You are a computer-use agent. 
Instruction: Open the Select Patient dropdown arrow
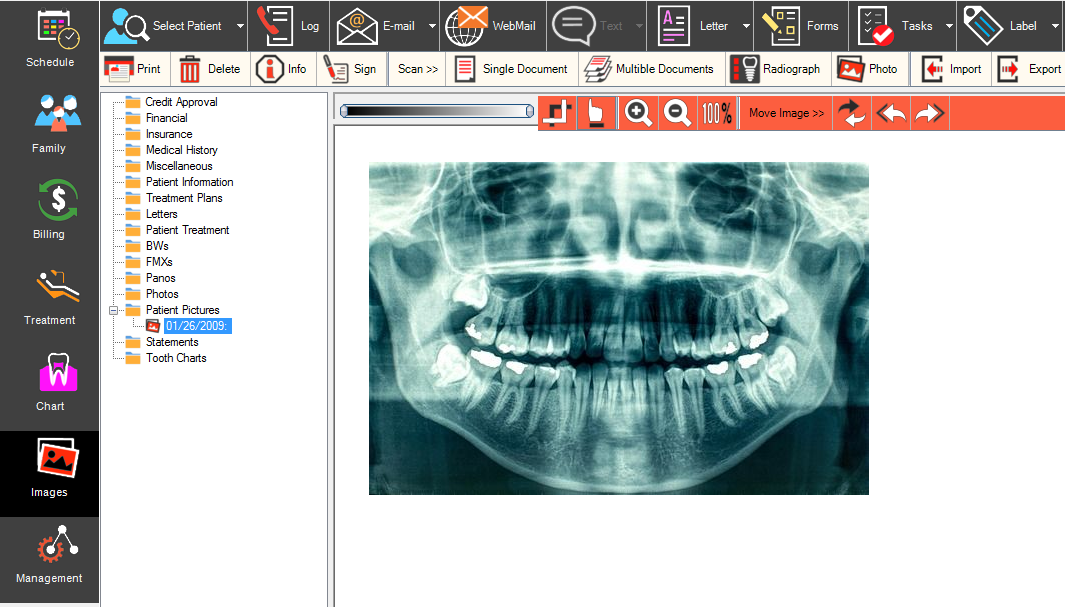[240, 27]
